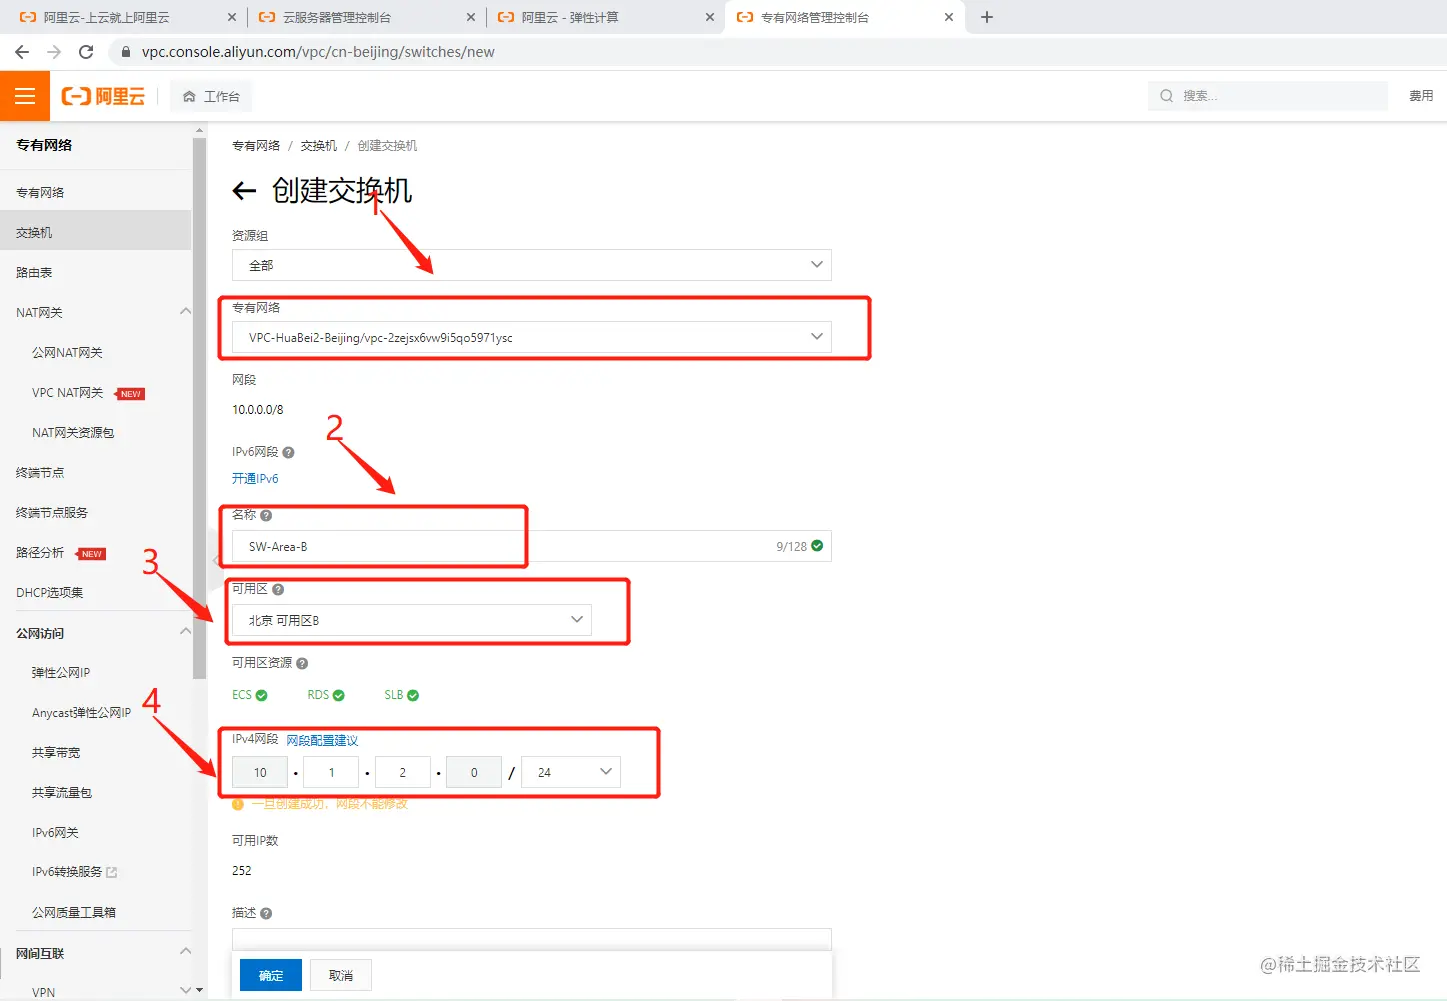Open the orange hamburger menu
Screen dimensions: 1447x1001
(x=24, y=96)
